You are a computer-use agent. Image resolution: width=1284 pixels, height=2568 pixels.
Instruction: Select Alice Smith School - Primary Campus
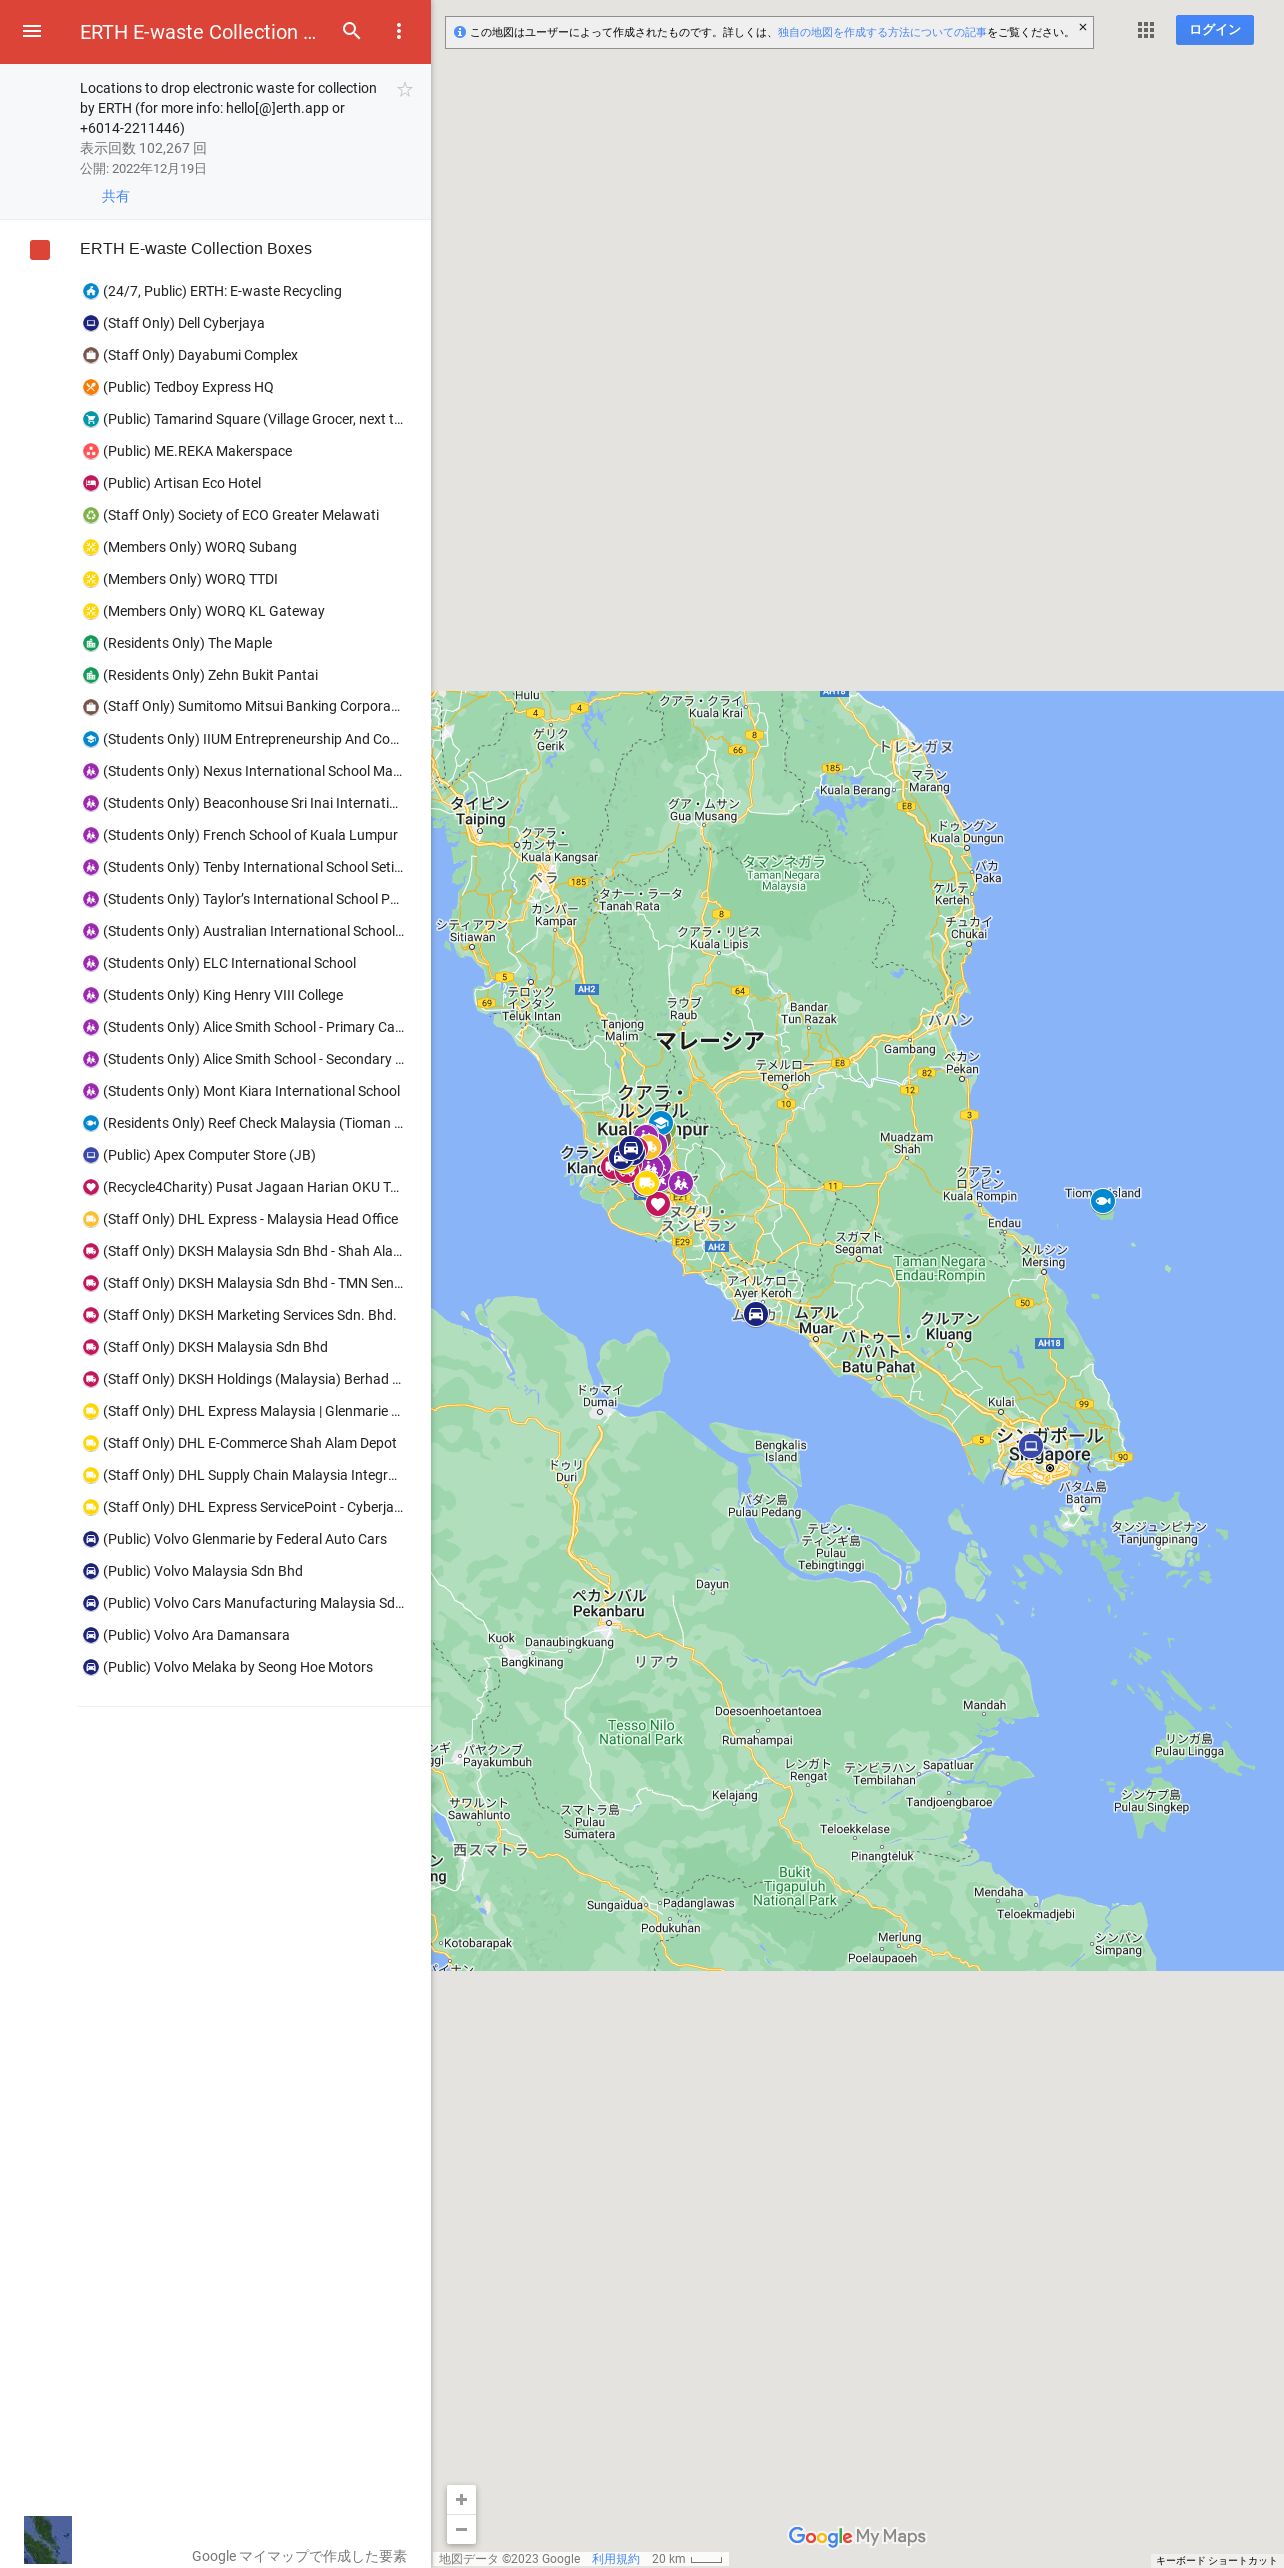point(242,1027)
